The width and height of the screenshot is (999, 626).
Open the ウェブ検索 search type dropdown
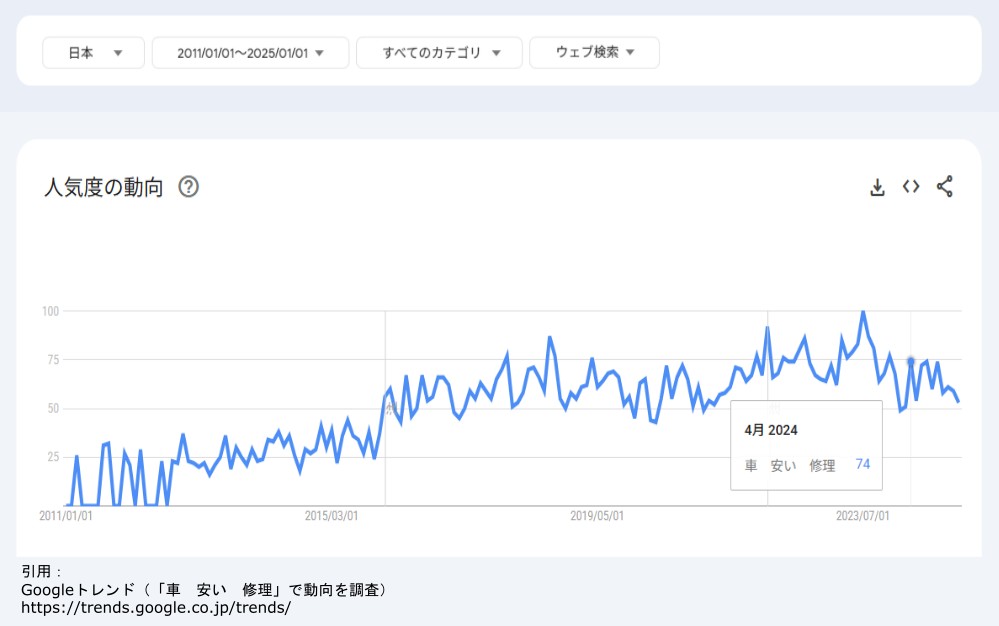[x=594, y=53]
